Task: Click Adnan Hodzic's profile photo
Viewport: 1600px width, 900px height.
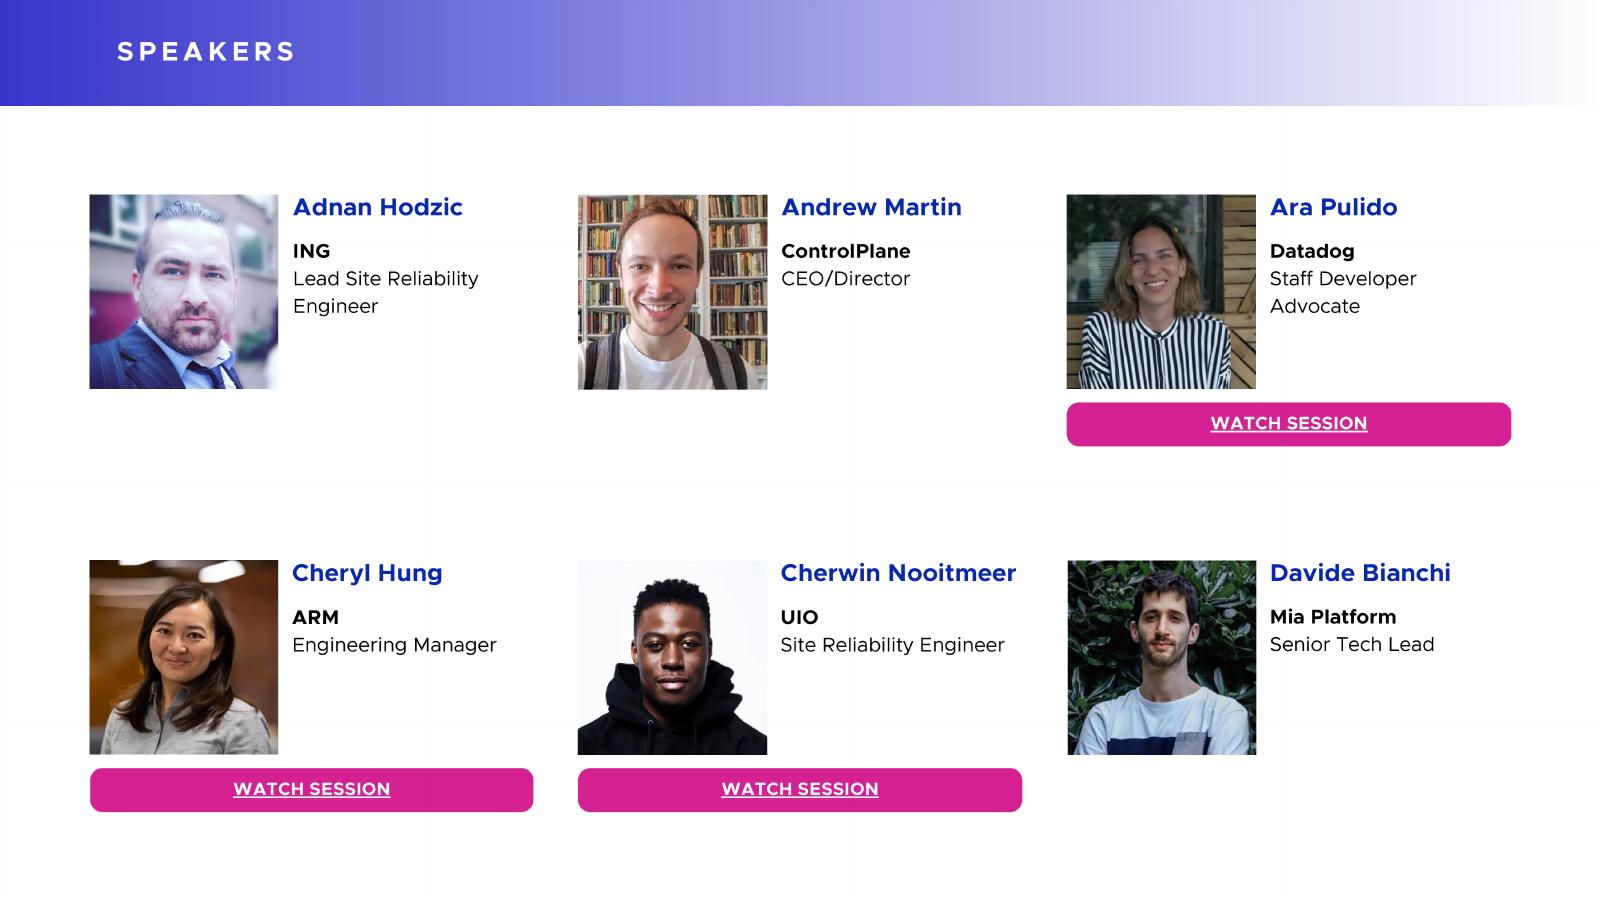Action: point(184,291)
